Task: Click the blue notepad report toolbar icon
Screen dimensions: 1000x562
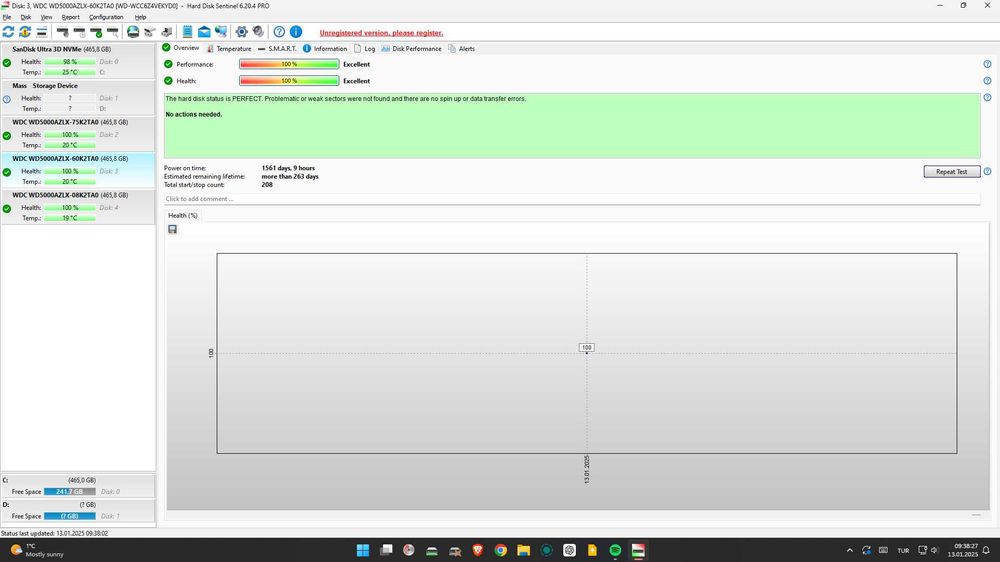Action: (188, 31)
